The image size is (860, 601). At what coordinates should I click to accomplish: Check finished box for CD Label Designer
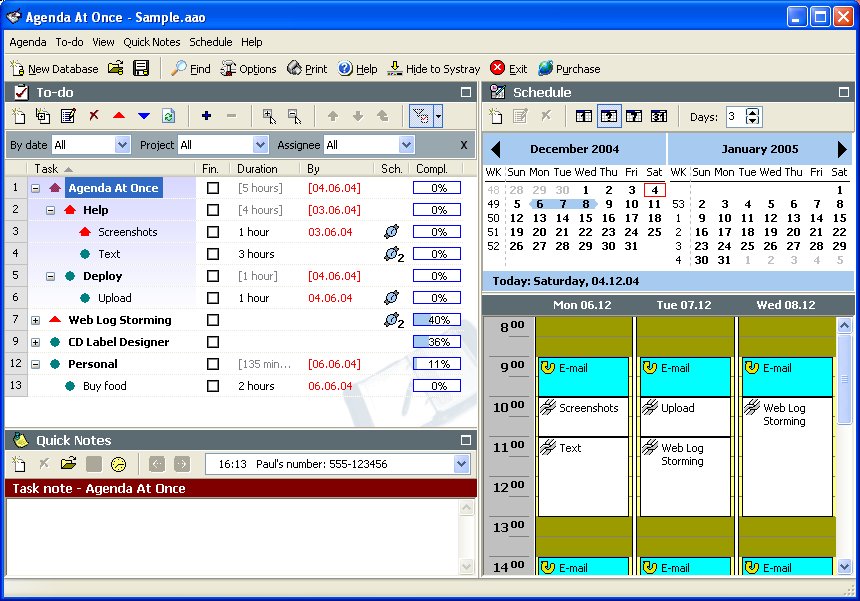tap(213, 342)
